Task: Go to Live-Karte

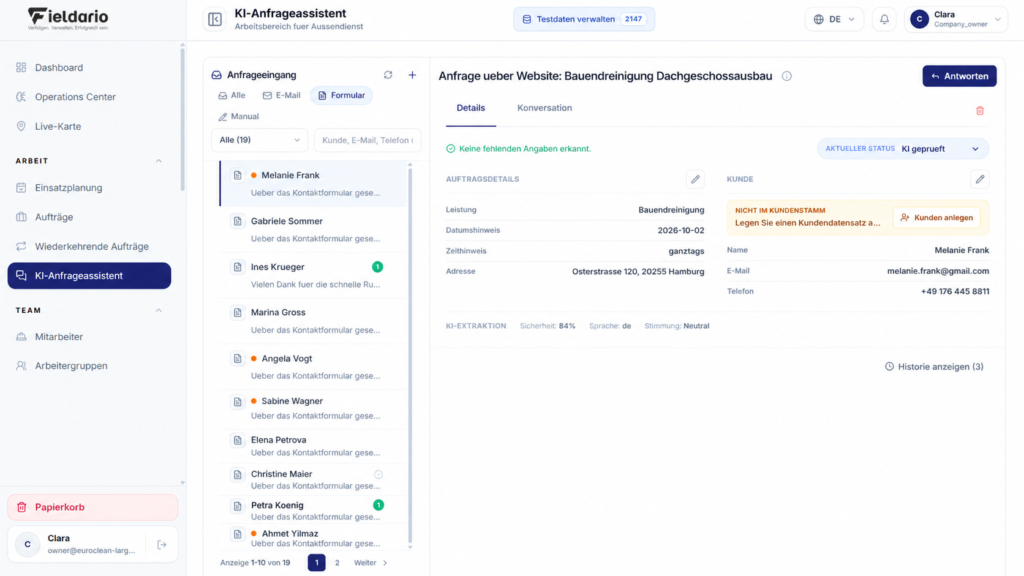Action: click(x=89, y=126)
